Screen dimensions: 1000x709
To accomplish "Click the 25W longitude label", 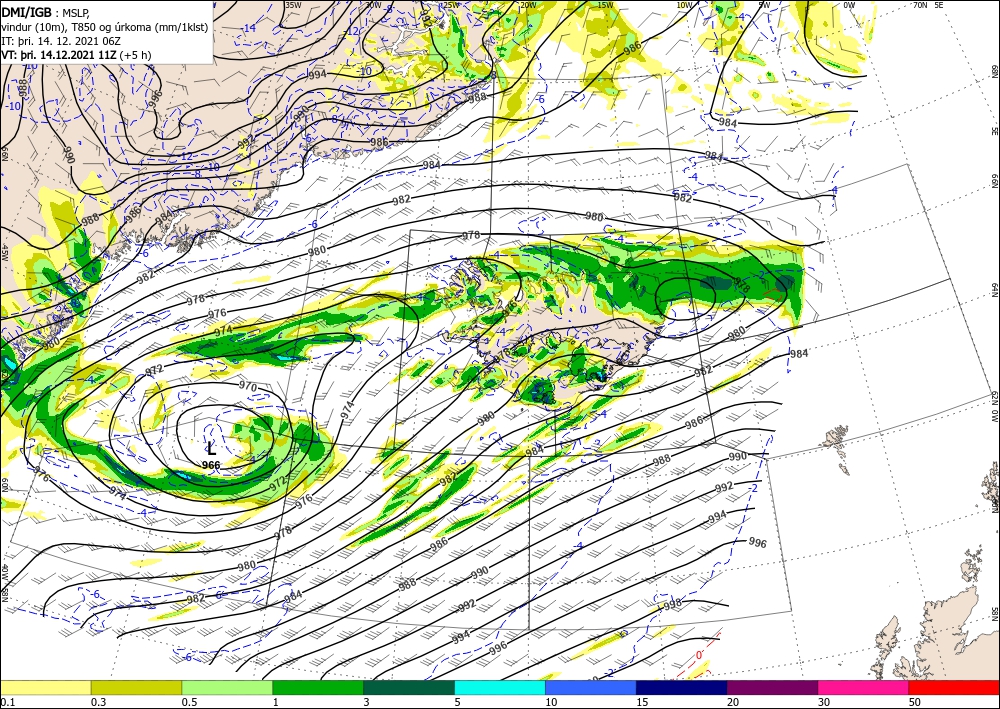I will 451,5.
